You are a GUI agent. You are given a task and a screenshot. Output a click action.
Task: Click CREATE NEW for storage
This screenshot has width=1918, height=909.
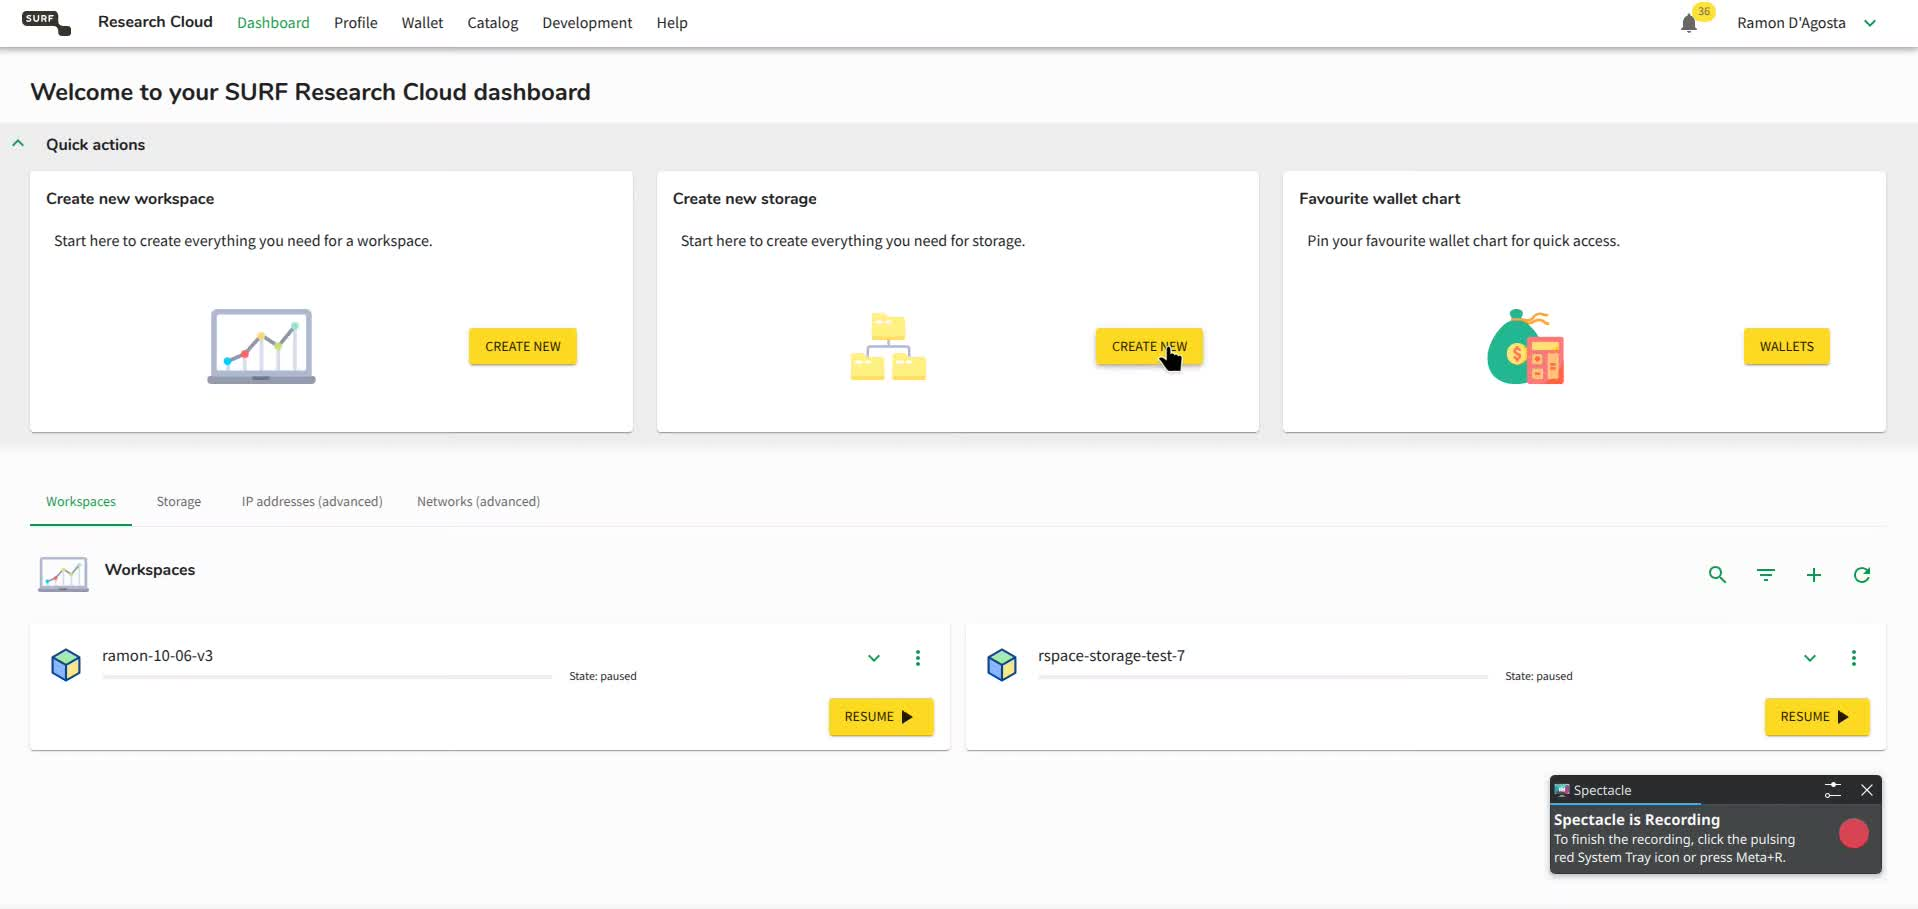(x=1149, y=347)
